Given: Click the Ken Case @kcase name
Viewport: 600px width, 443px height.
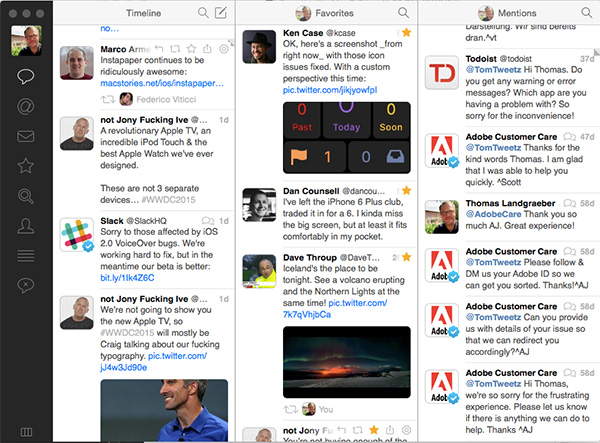Looking at the screenshot, I should pos(319,33).
